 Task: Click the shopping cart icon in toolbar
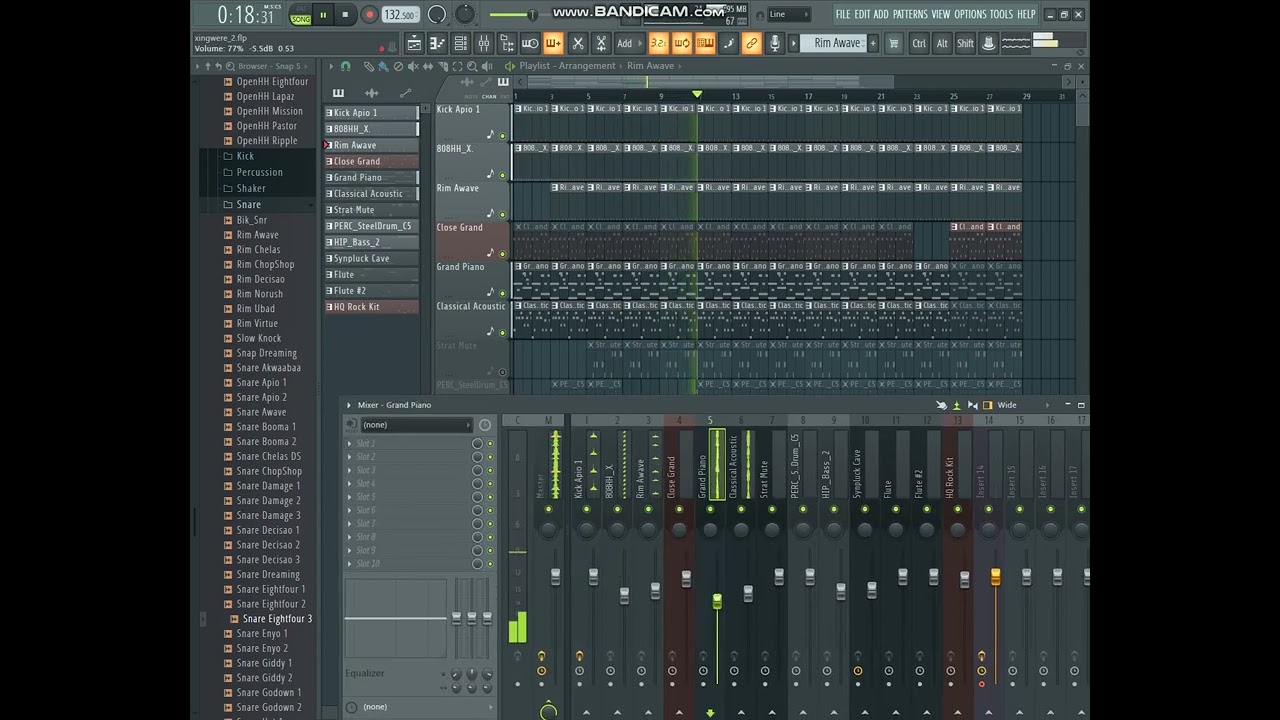895,43
